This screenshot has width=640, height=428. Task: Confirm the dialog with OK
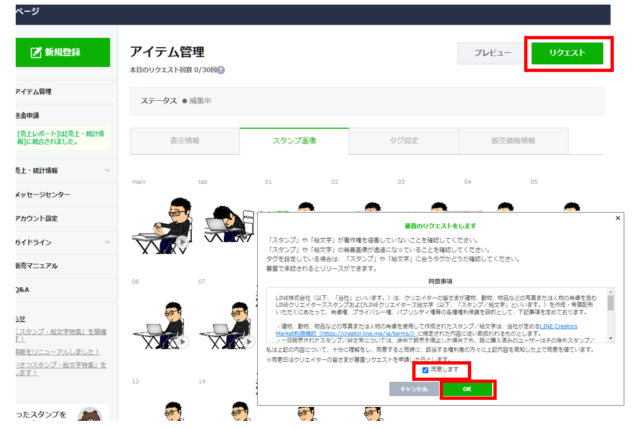pyautogui.click(x=467, y=389)
